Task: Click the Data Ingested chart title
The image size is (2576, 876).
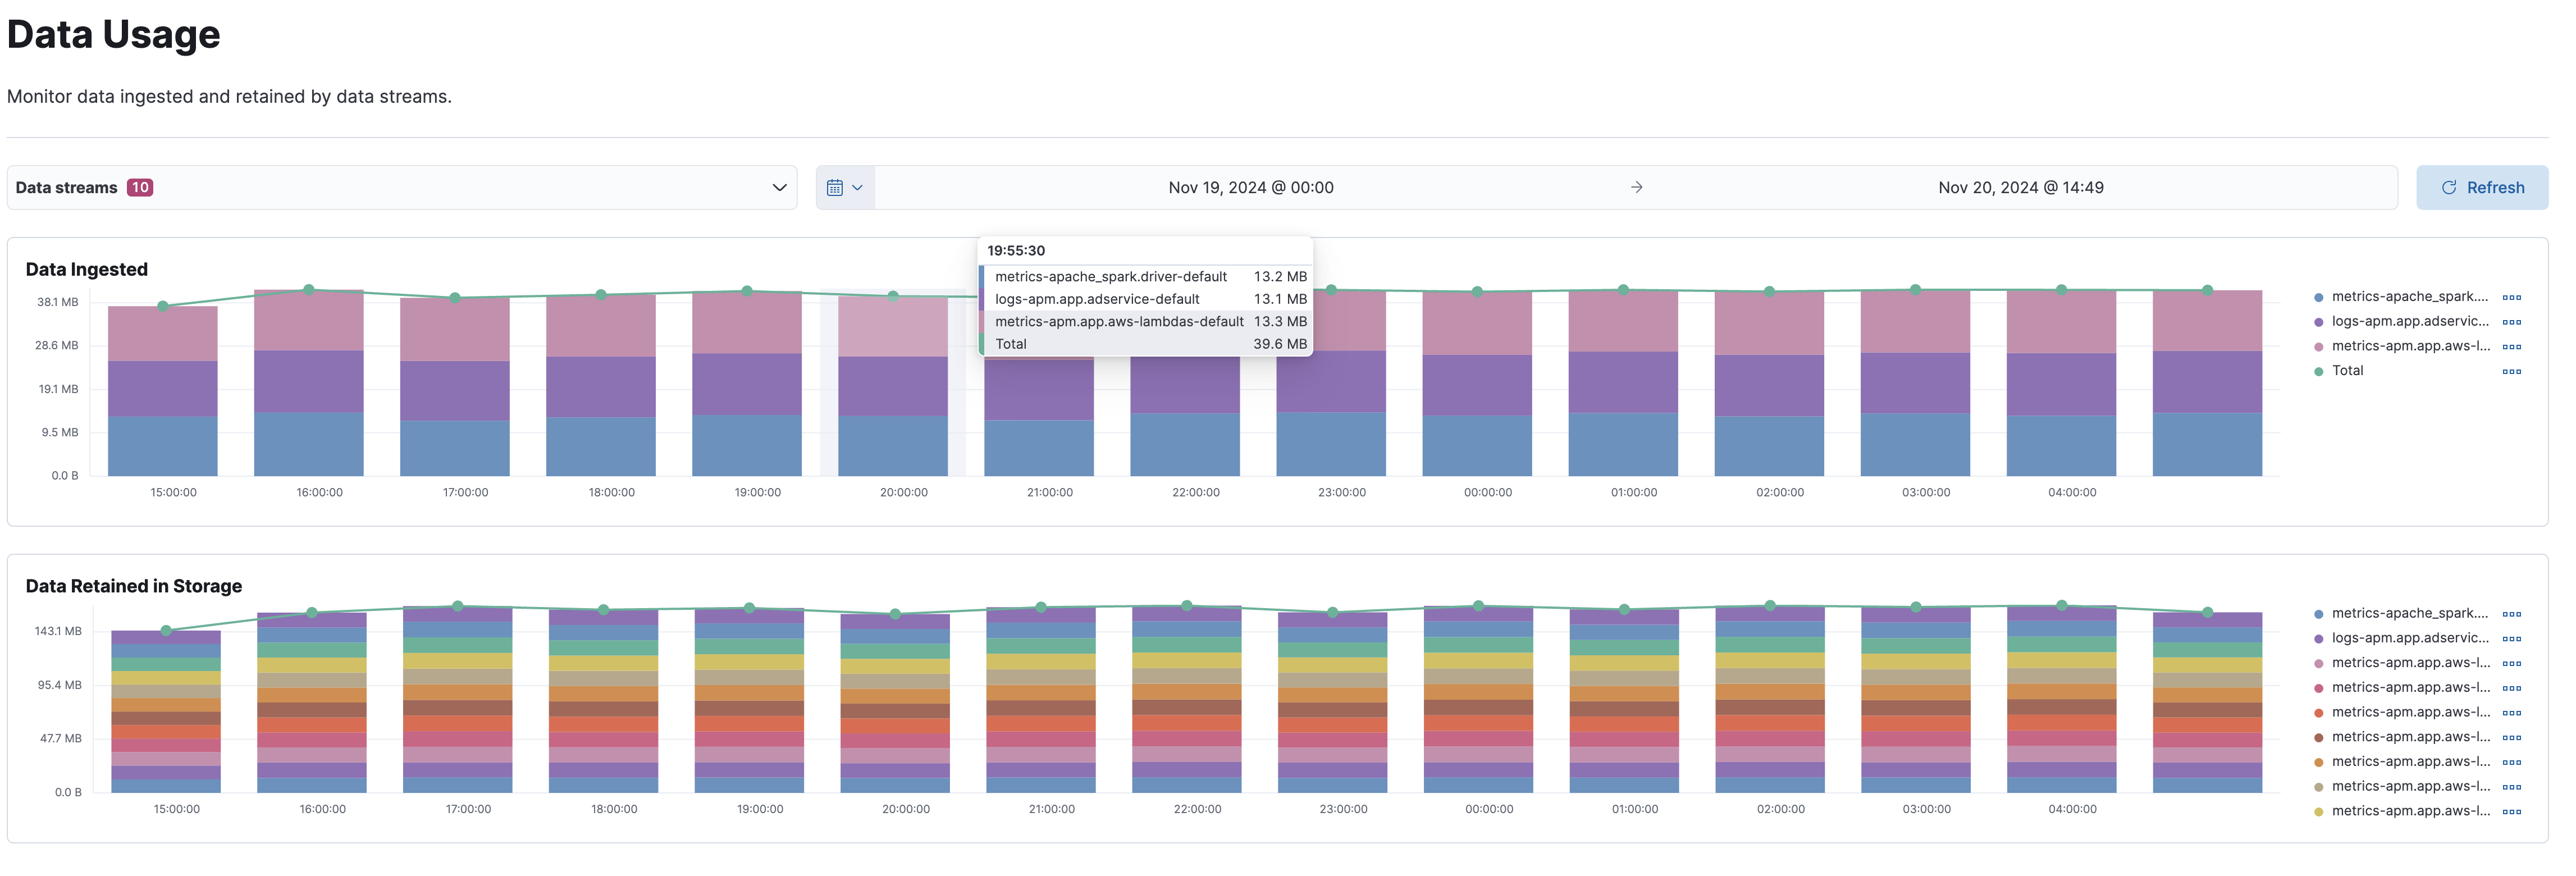Action: (x=87, y=269)
